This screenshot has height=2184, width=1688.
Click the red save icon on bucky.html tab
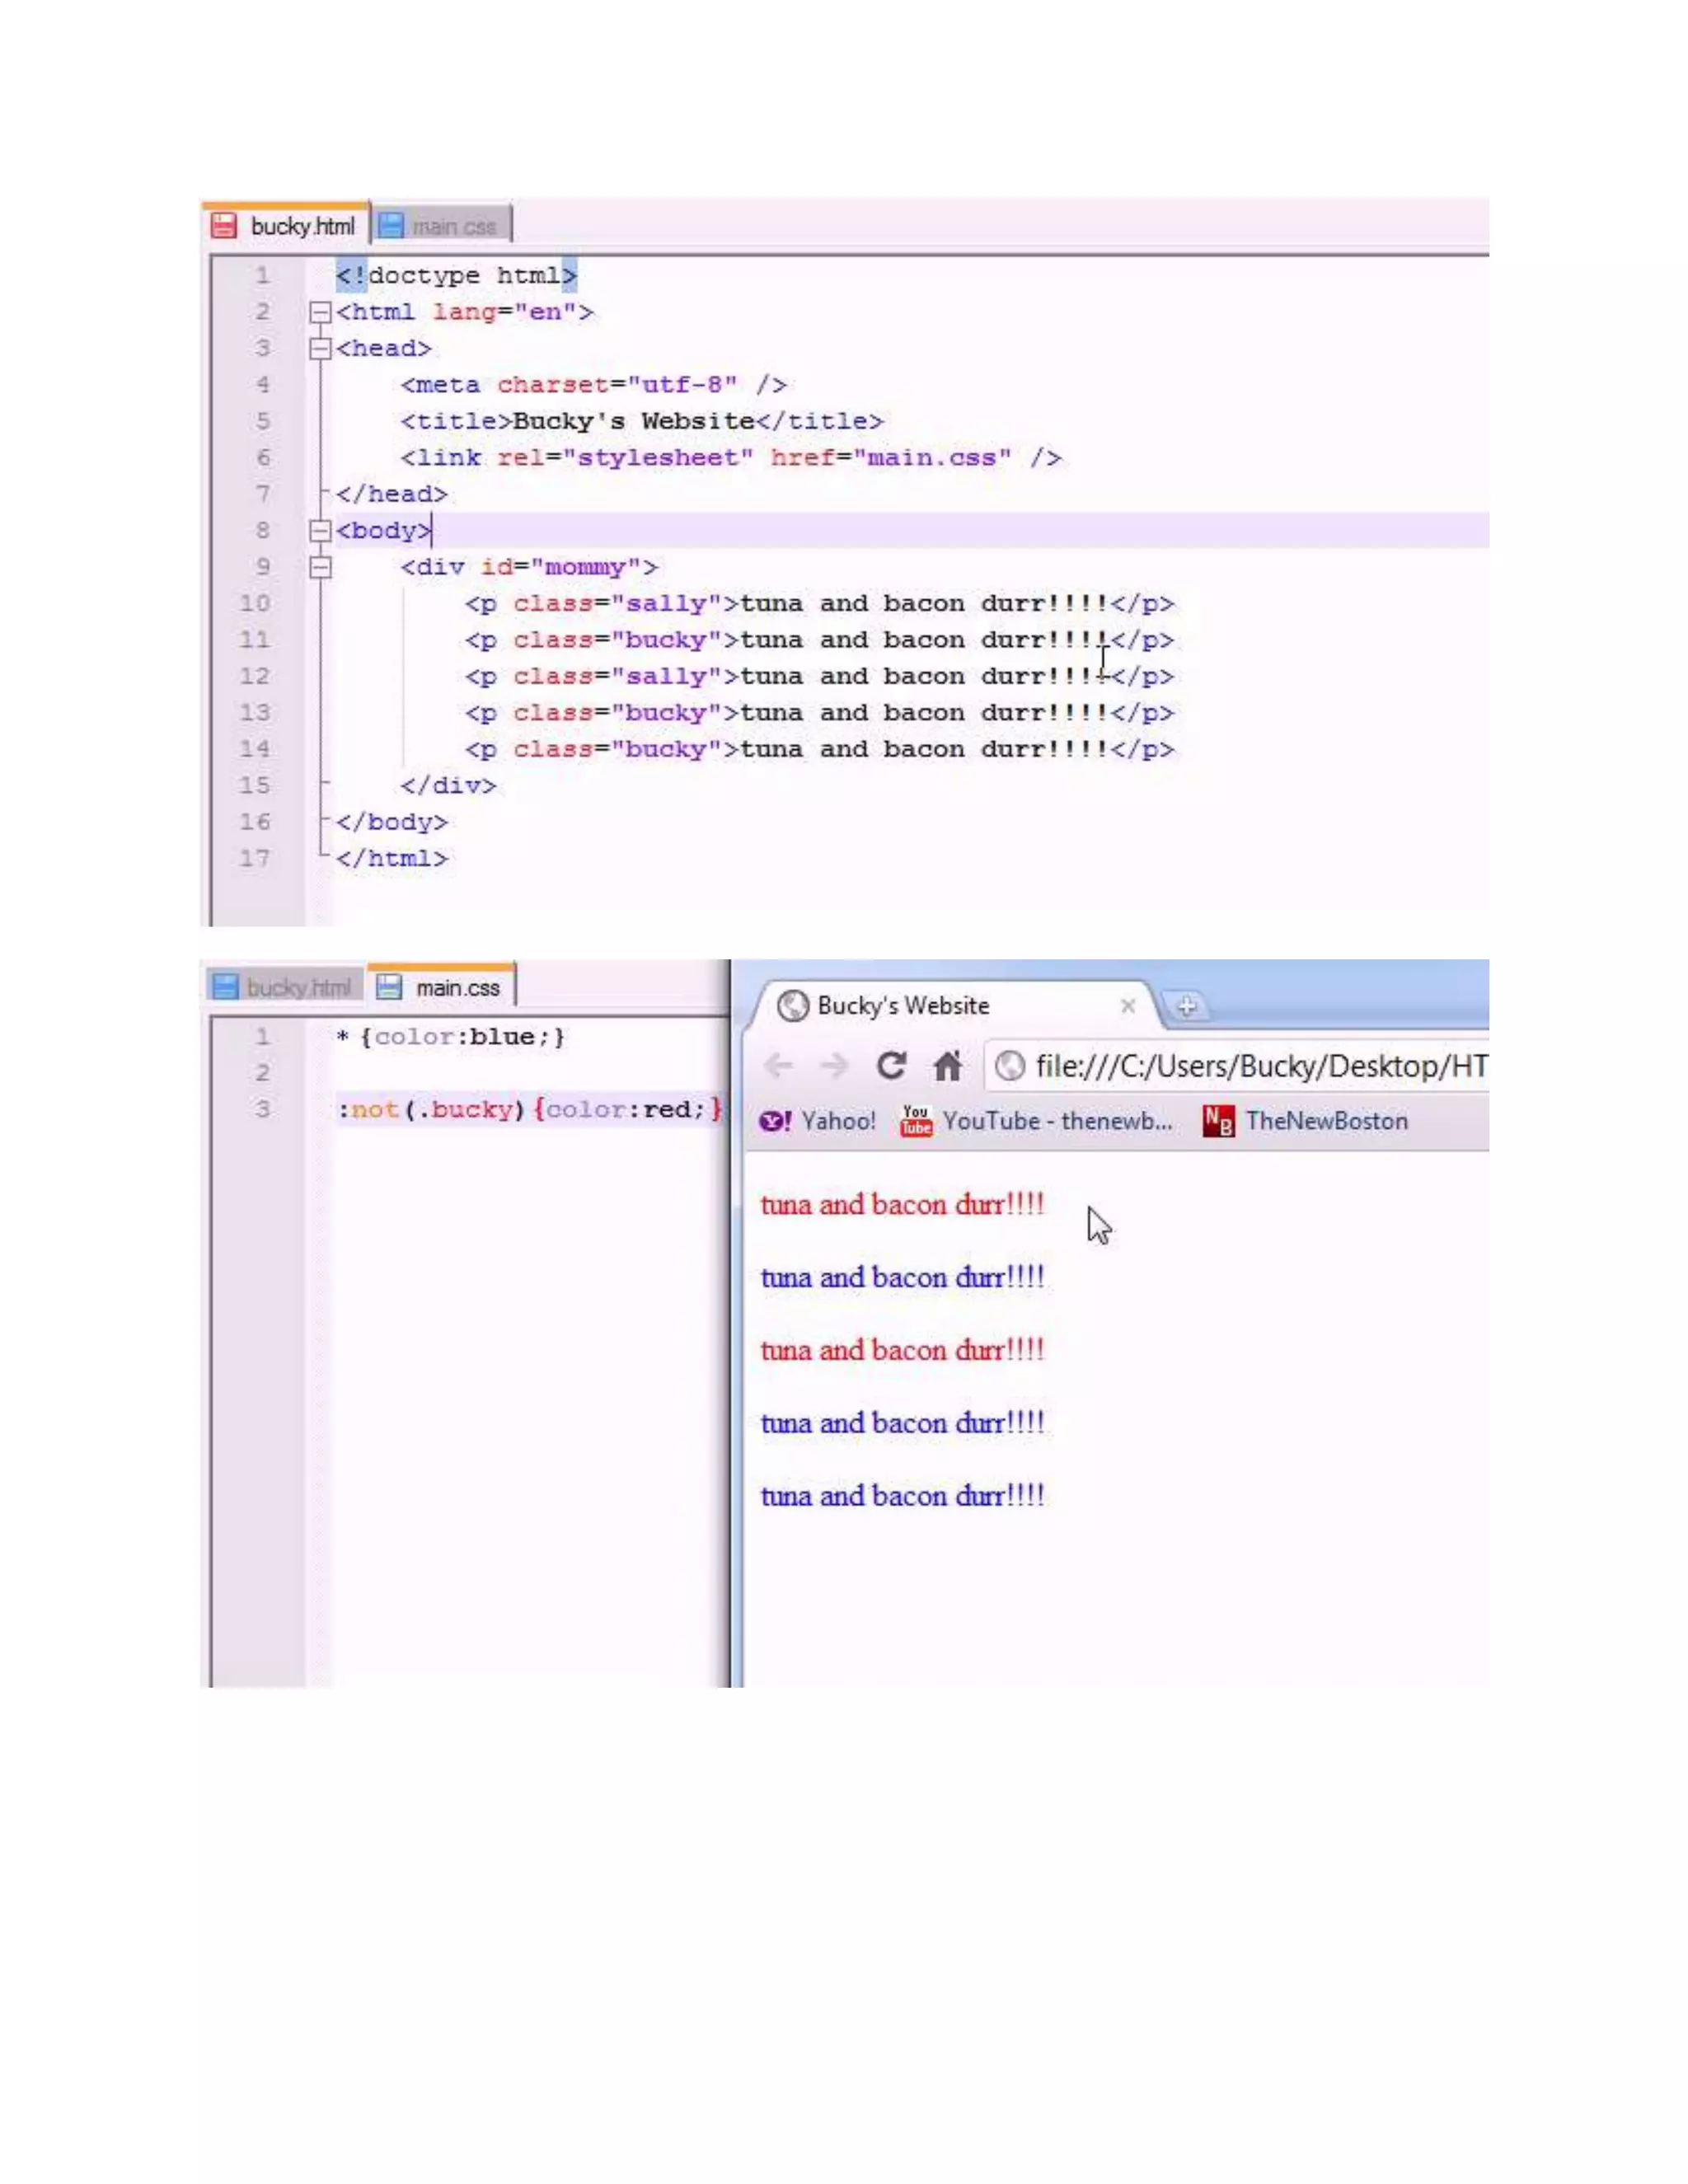224,226
